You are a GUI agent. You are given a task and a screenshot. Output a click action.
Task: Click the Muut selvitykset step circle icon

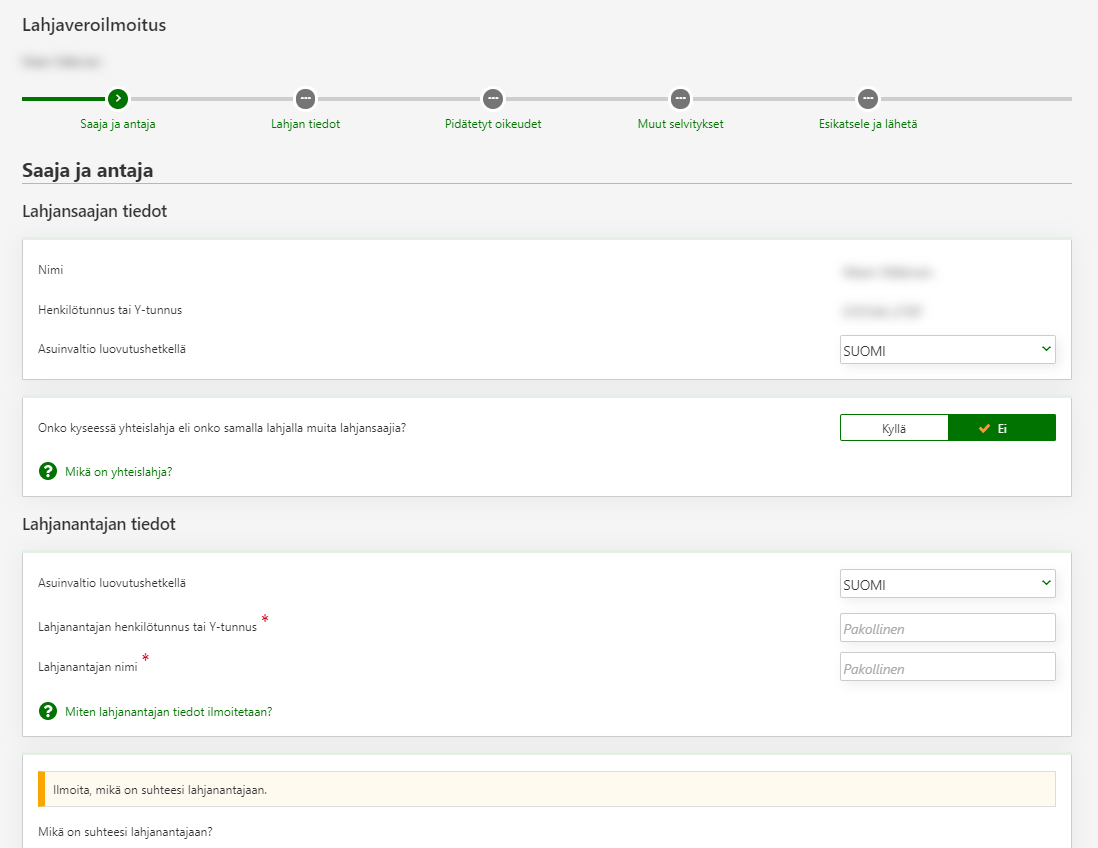click(x=680, y=98)
